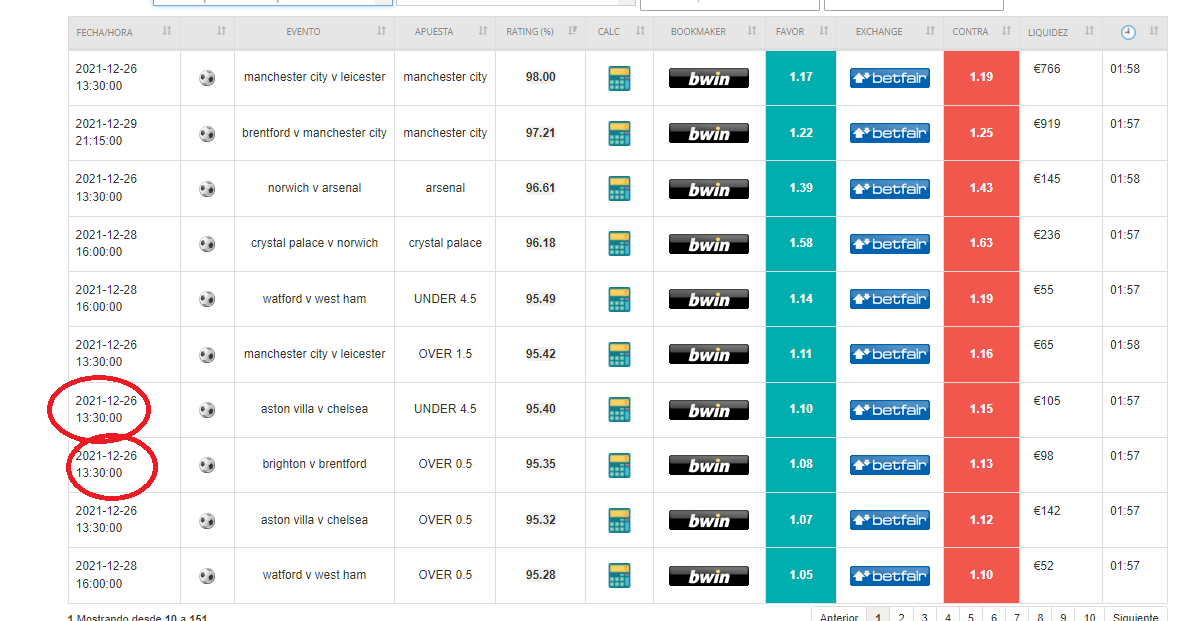Open calculator for aston villa v chelsea UNDER 4.5
The image size is (1191, 621).
[619, 410]
